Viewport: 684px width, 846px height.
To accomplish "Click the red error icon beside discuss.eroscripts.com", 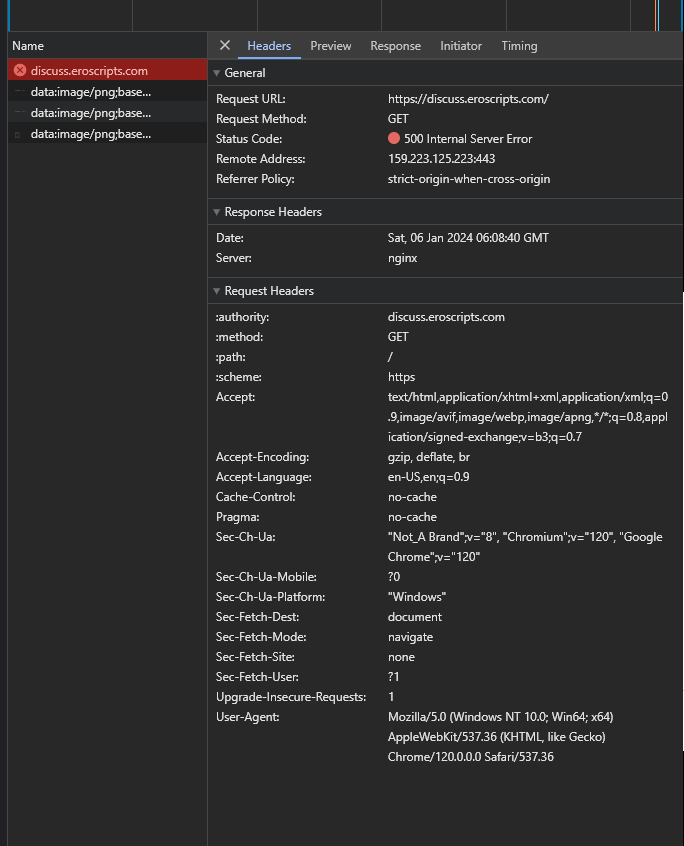I will 20,70.
